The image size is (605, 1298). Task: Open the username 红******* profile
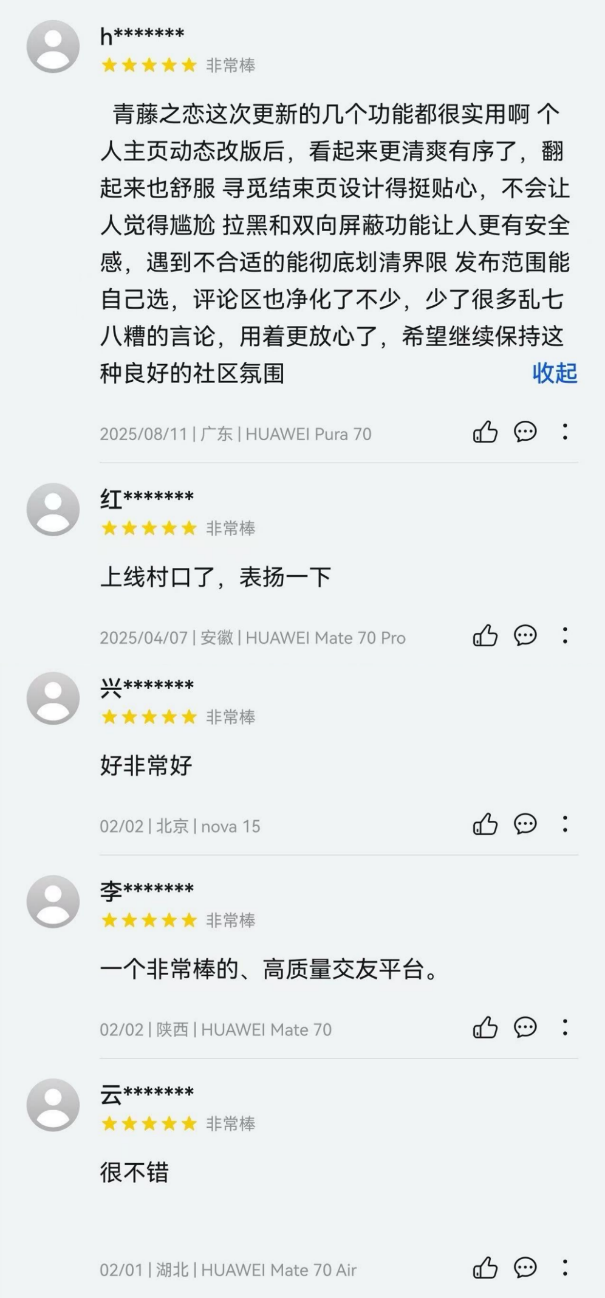coord(147,499)
